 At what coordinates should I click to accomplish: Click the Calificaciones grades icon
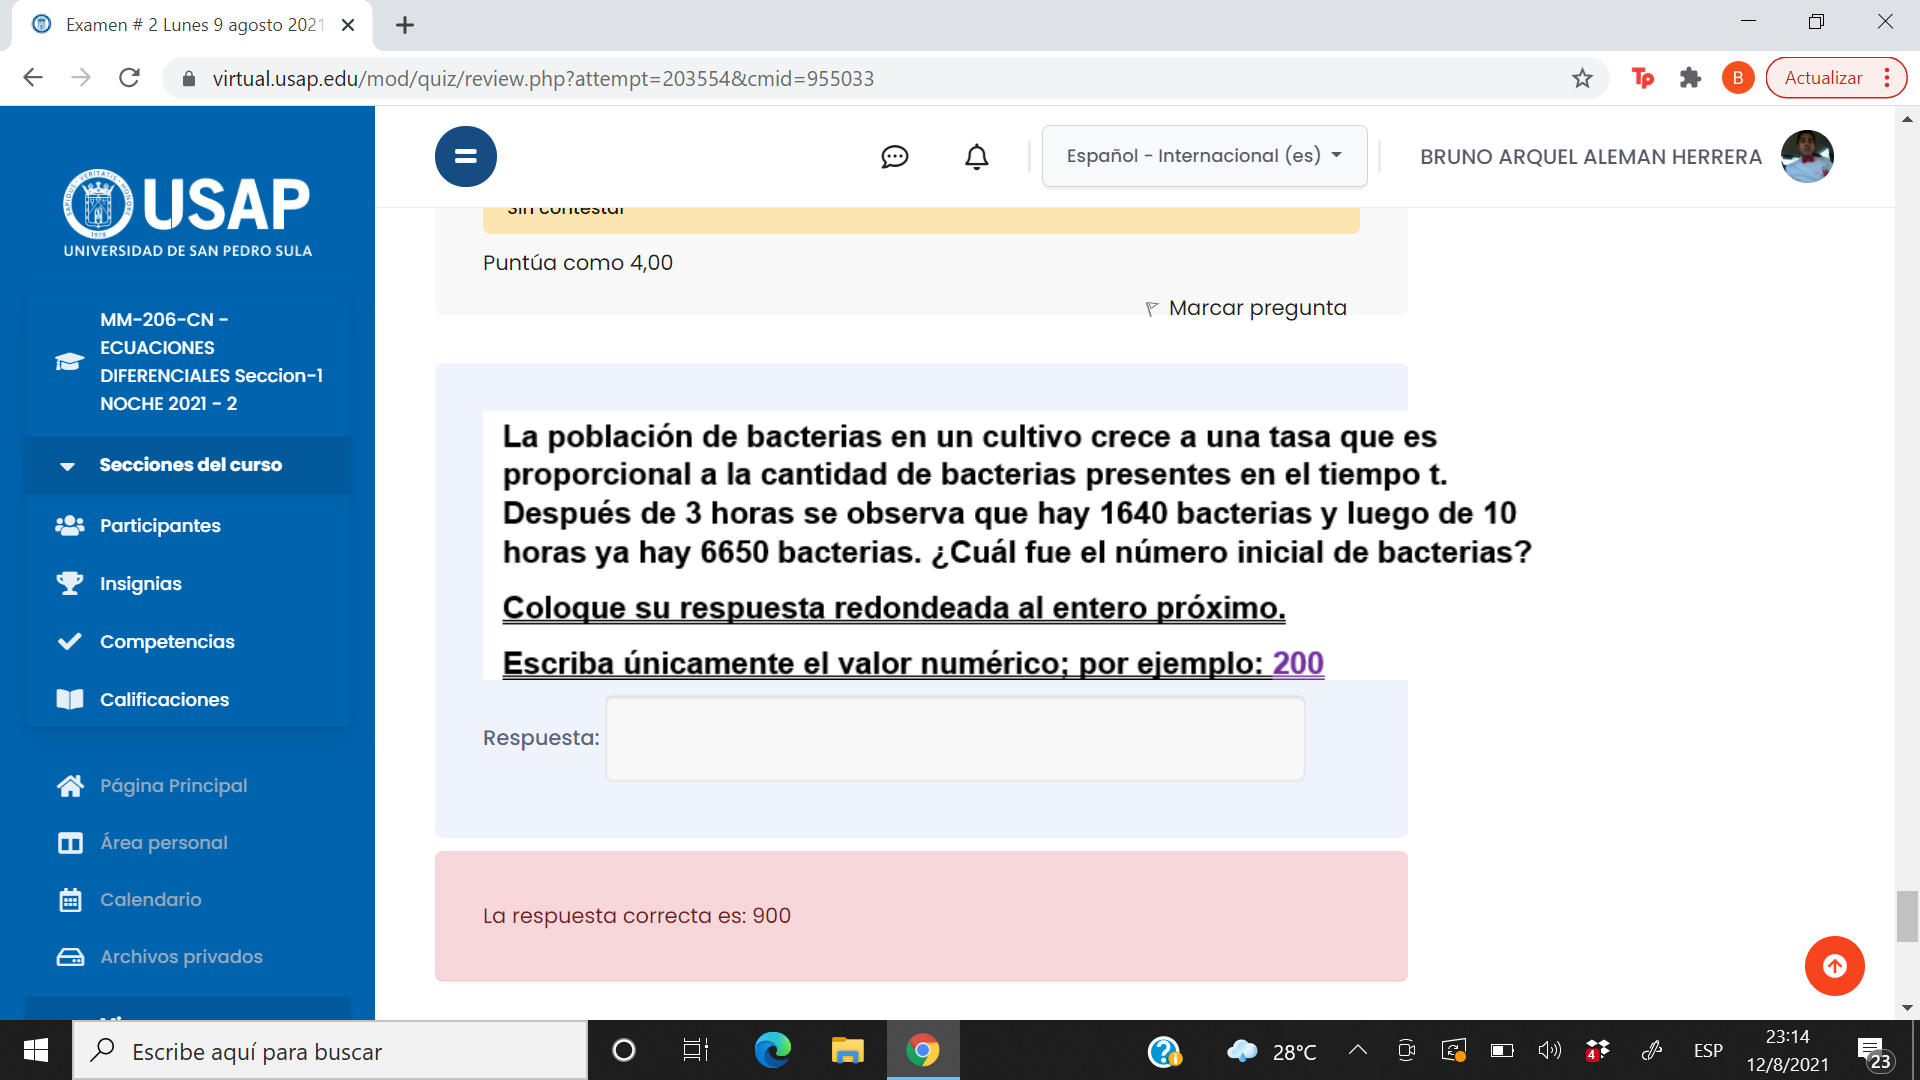click(69, 699)
